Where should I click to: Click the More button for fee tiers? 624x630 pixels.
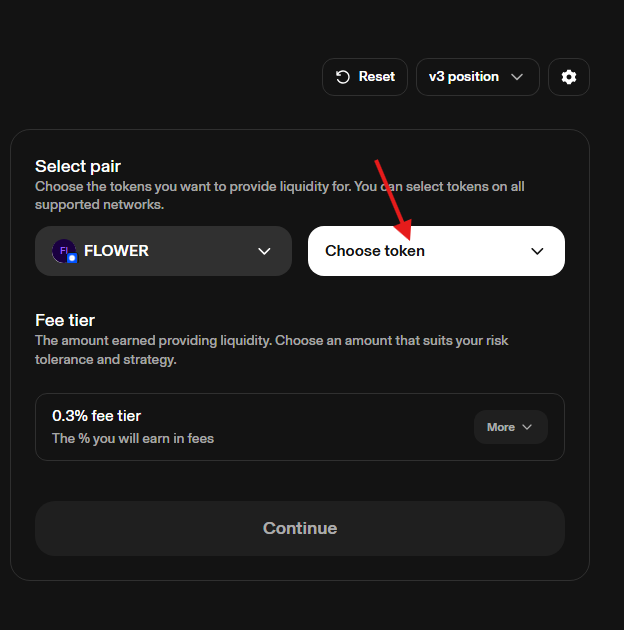511,427
